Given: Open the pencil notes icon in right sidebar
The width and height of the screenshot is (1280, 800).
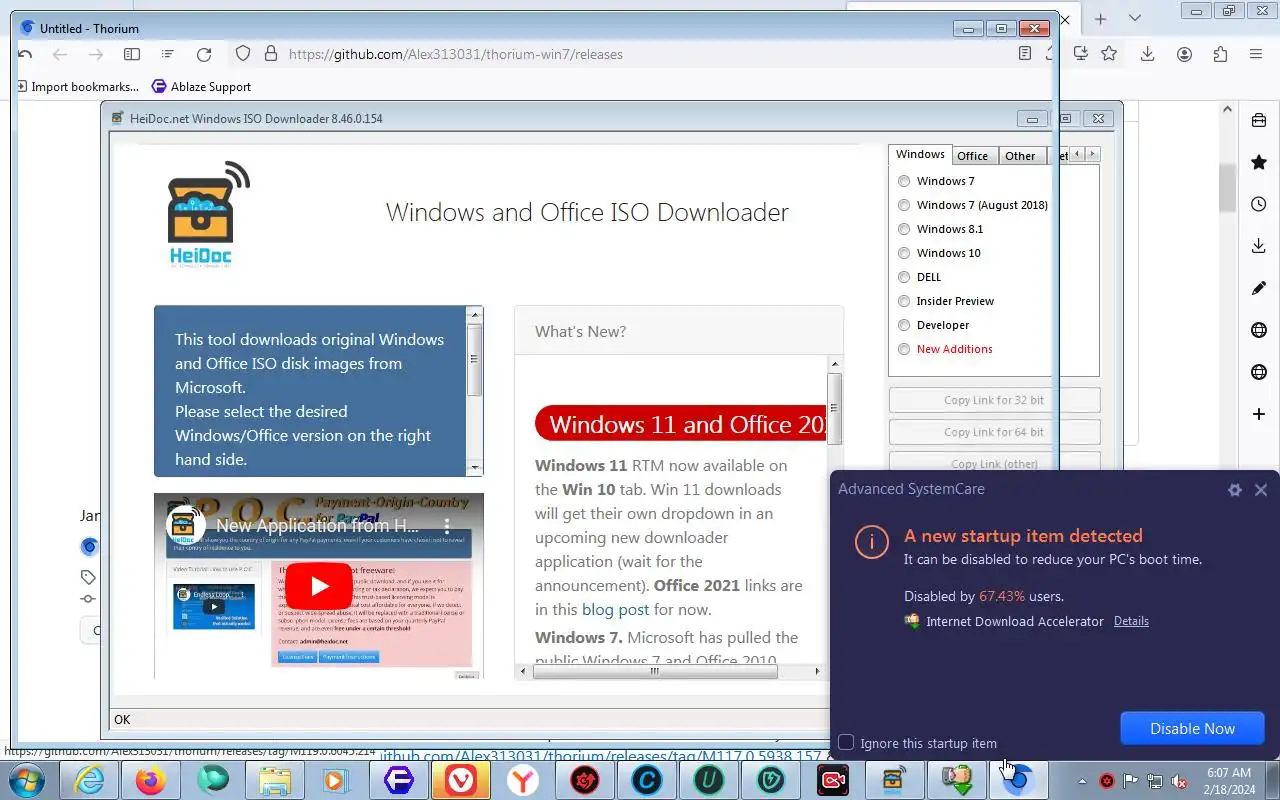Looking at the screenshot, I should (1259, 288).
